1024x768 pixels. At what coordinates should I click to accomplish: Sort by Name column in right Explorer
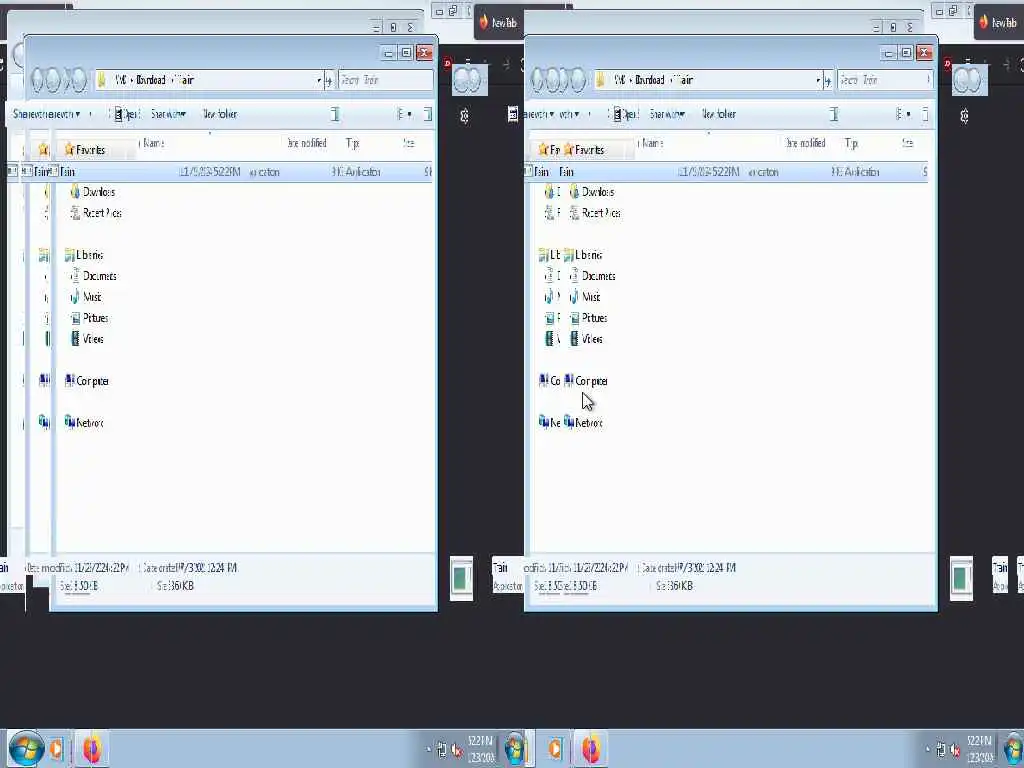(x=653, y=143)
